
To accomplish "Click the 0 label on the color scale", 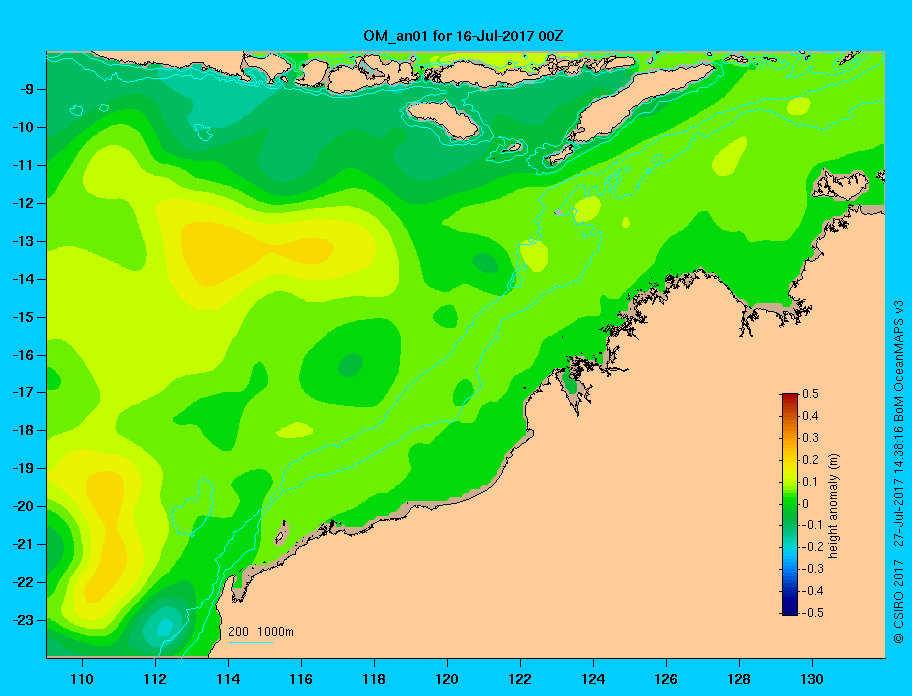I will [806, 504].
